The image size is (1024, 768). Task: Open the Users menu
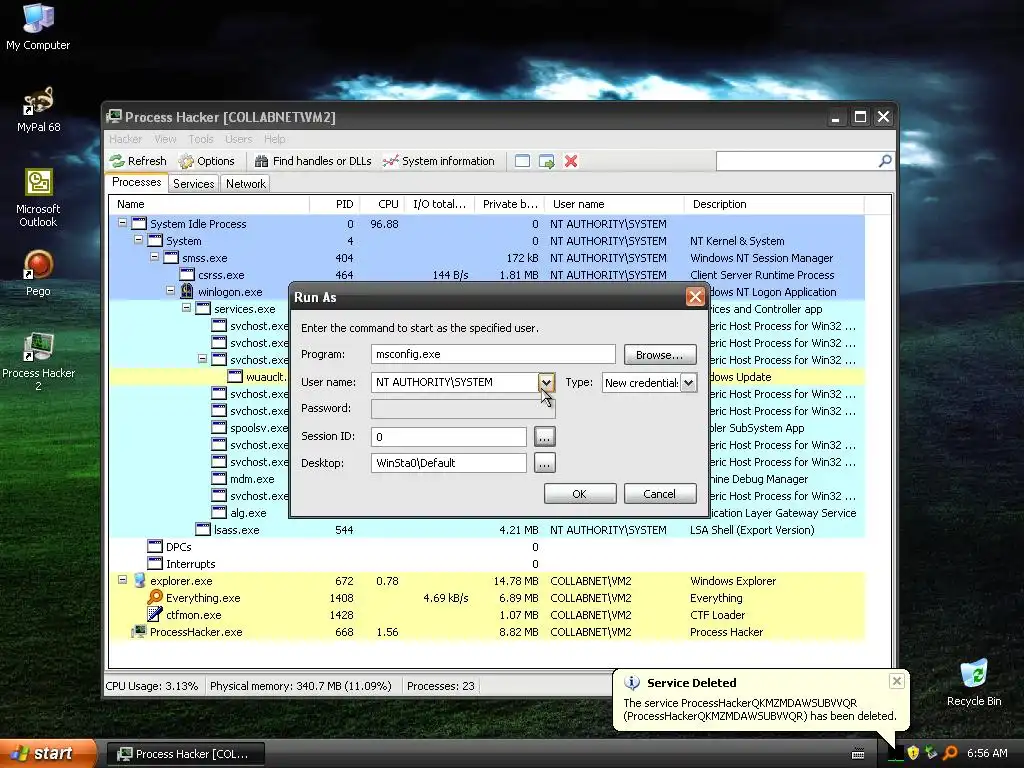click(238, 139)
